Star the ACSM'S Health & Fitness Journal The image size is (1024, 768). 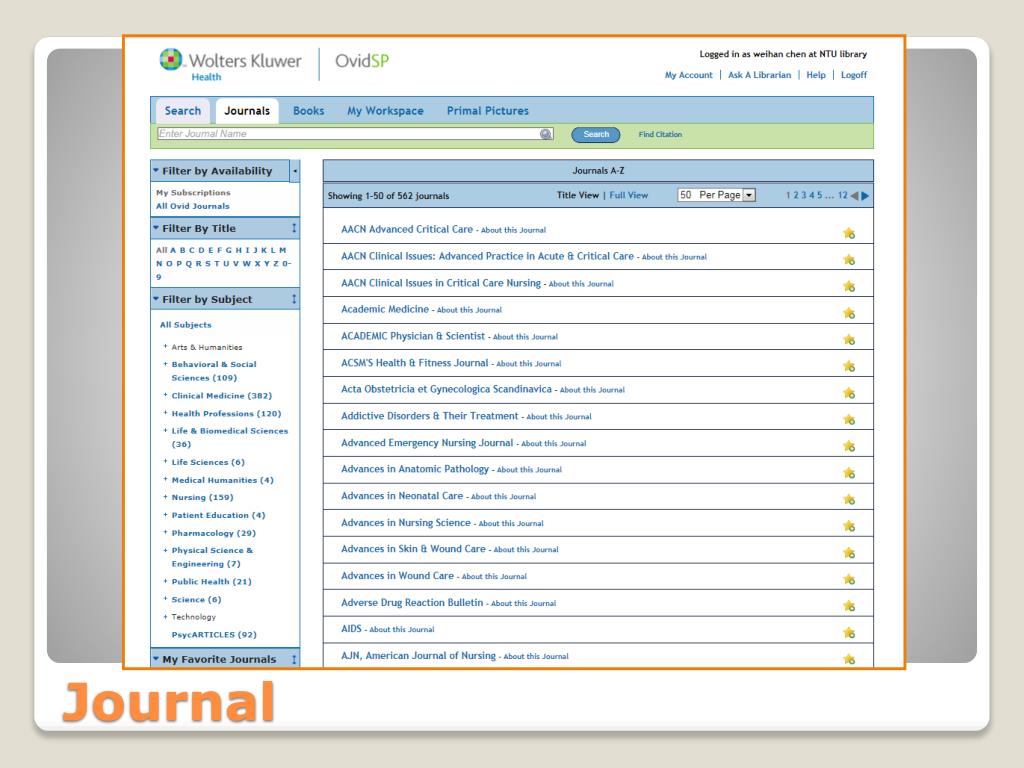pos(849,366)
